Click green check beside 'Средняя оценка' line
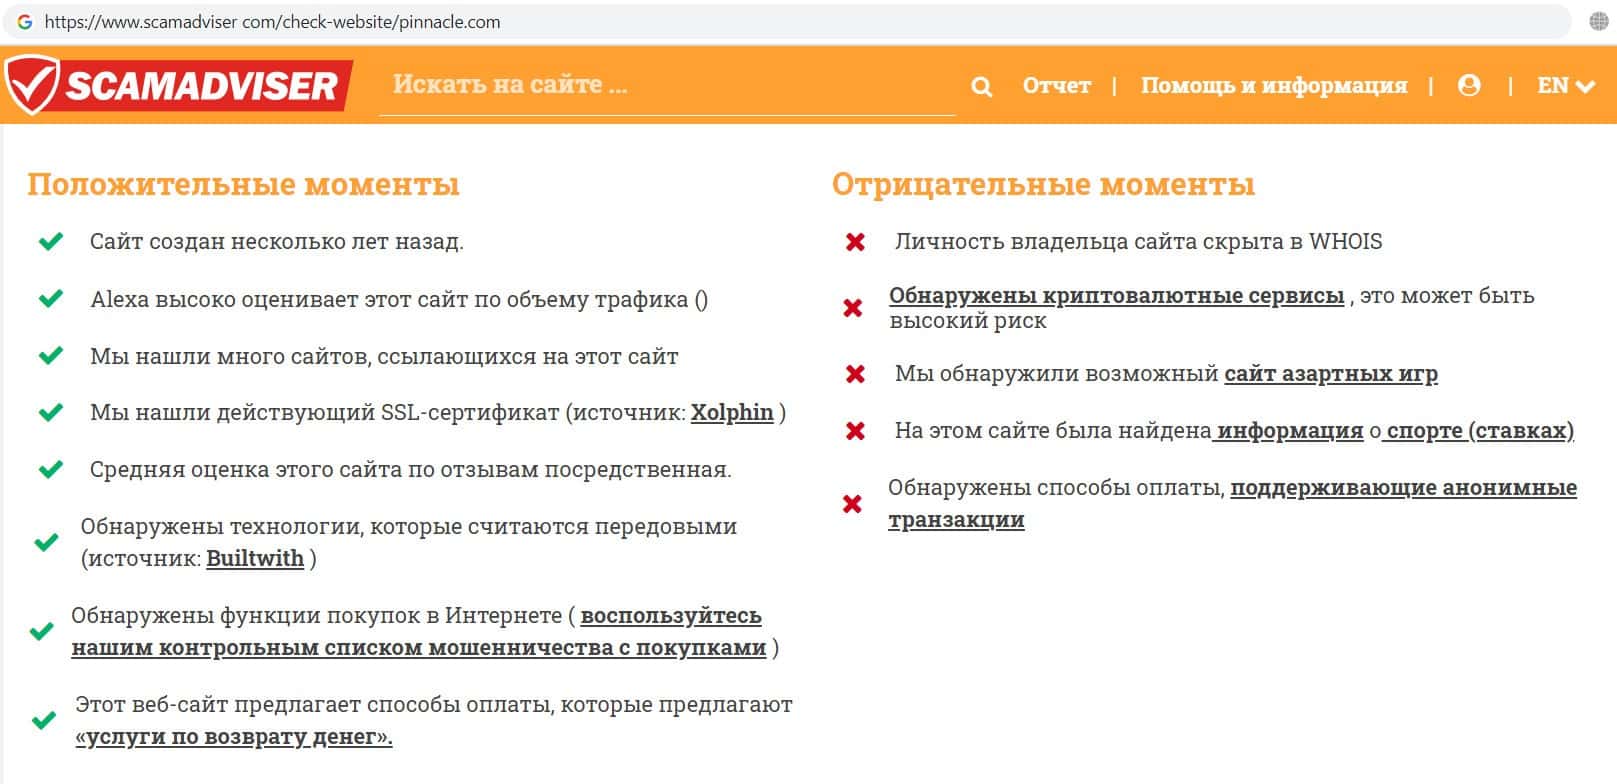1617x784 pixels. [x=50, y=470]
